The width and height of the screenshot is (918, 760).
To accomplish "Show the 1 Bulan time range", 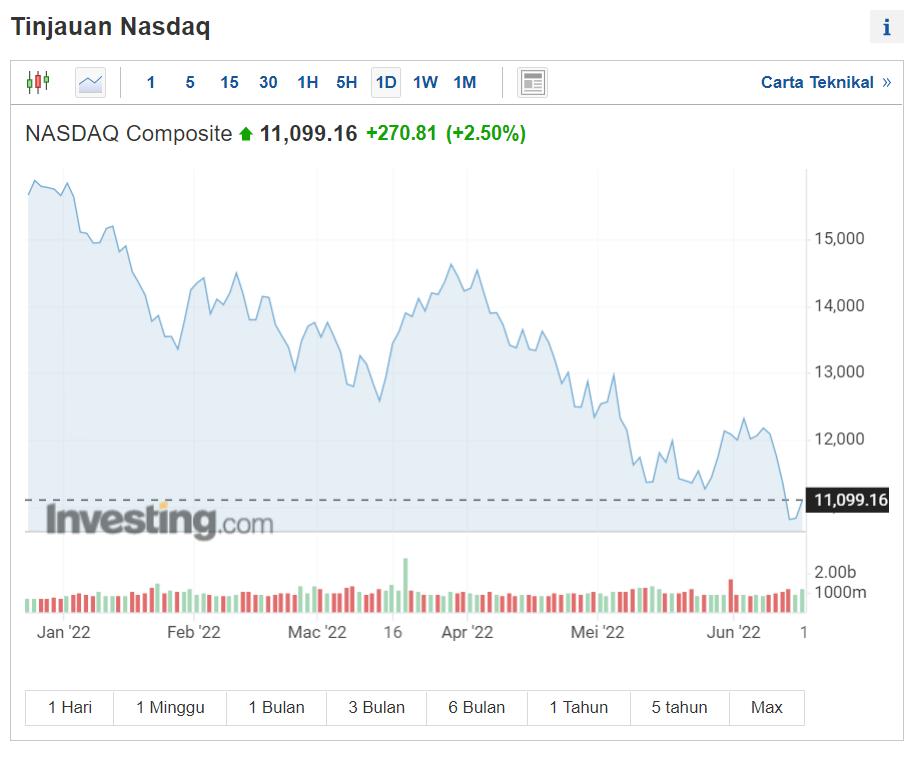I will pyautogui.click(x=276, y=707).
